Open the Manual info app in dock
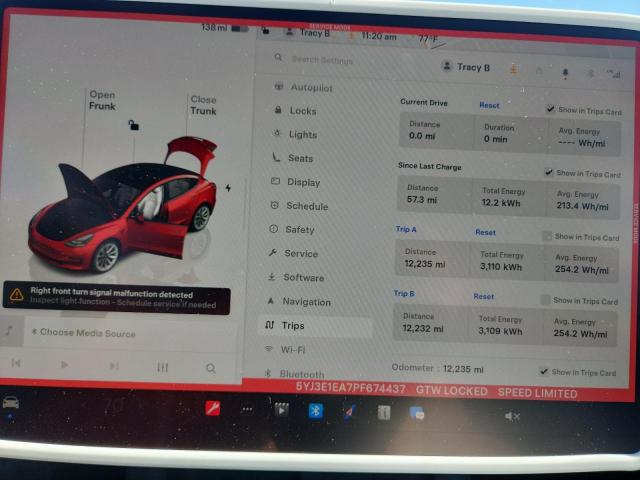This screenshot has width=640, height=480. coord(384,413)
